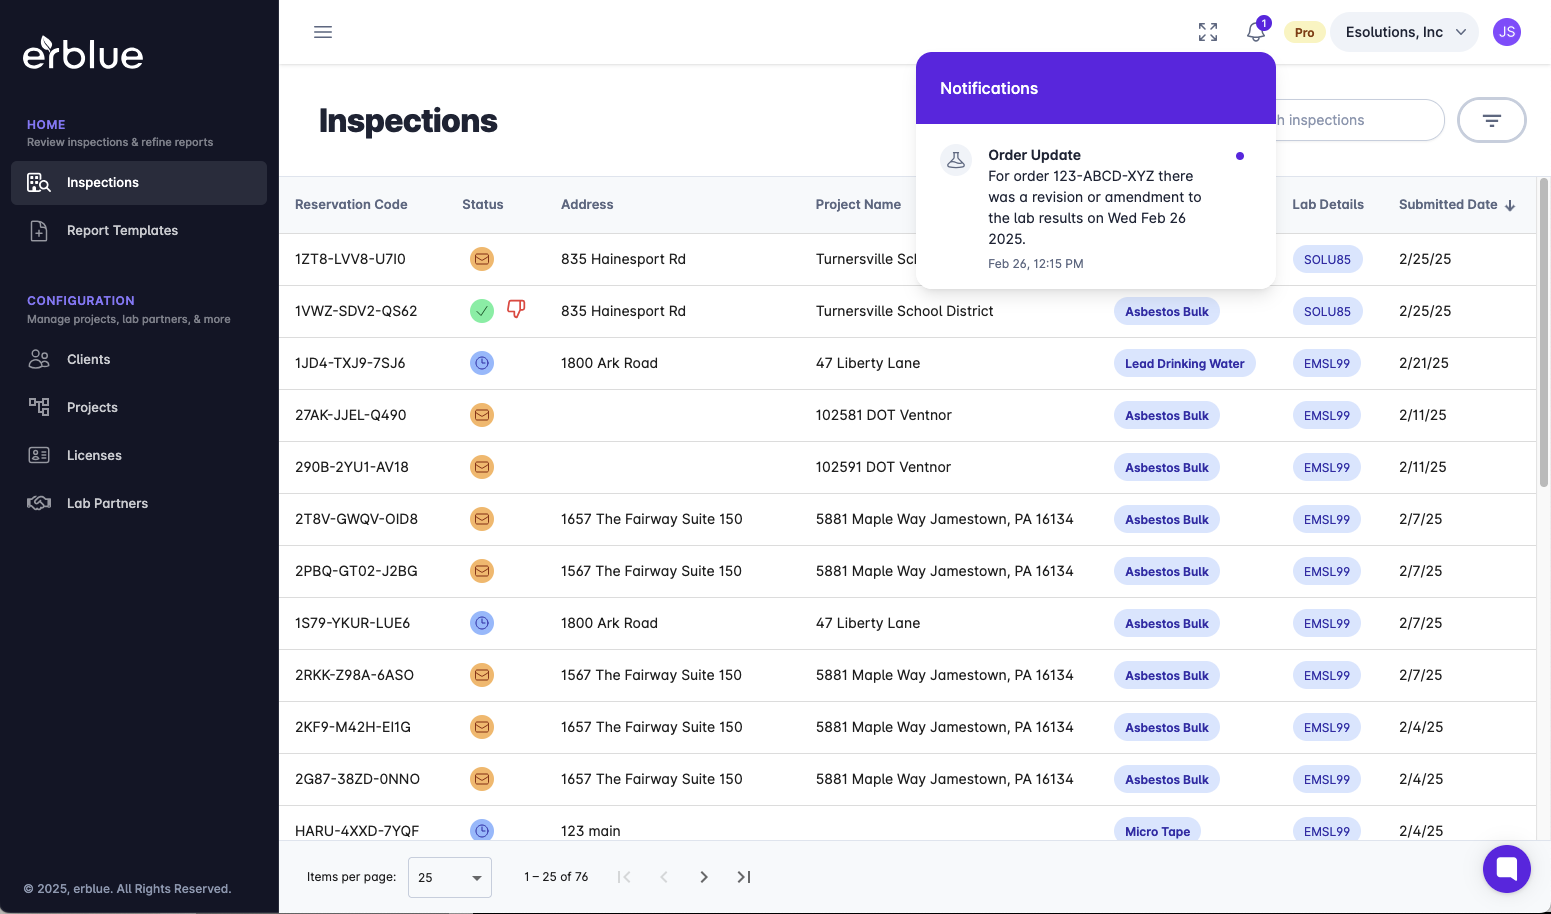
Task: Click the clock status icon for 1S79-YKUR-LUE6
Action: 482,623
